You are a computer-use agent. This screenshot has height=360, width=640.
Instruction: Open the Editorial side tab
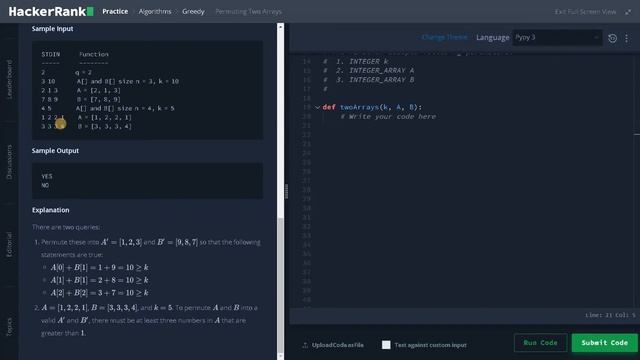point(9,244)
